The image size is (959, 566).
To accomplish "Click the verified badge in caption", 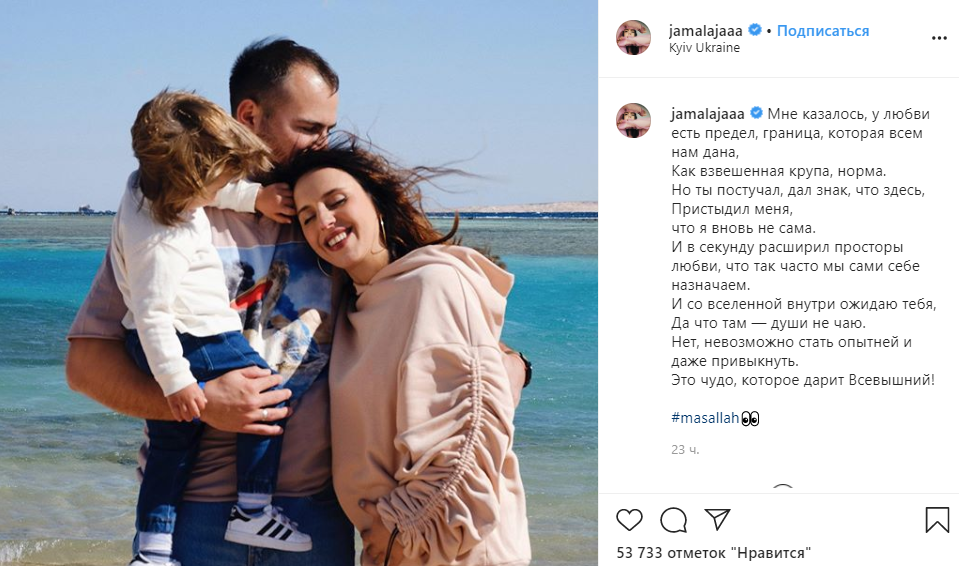I will click(756, 113).
